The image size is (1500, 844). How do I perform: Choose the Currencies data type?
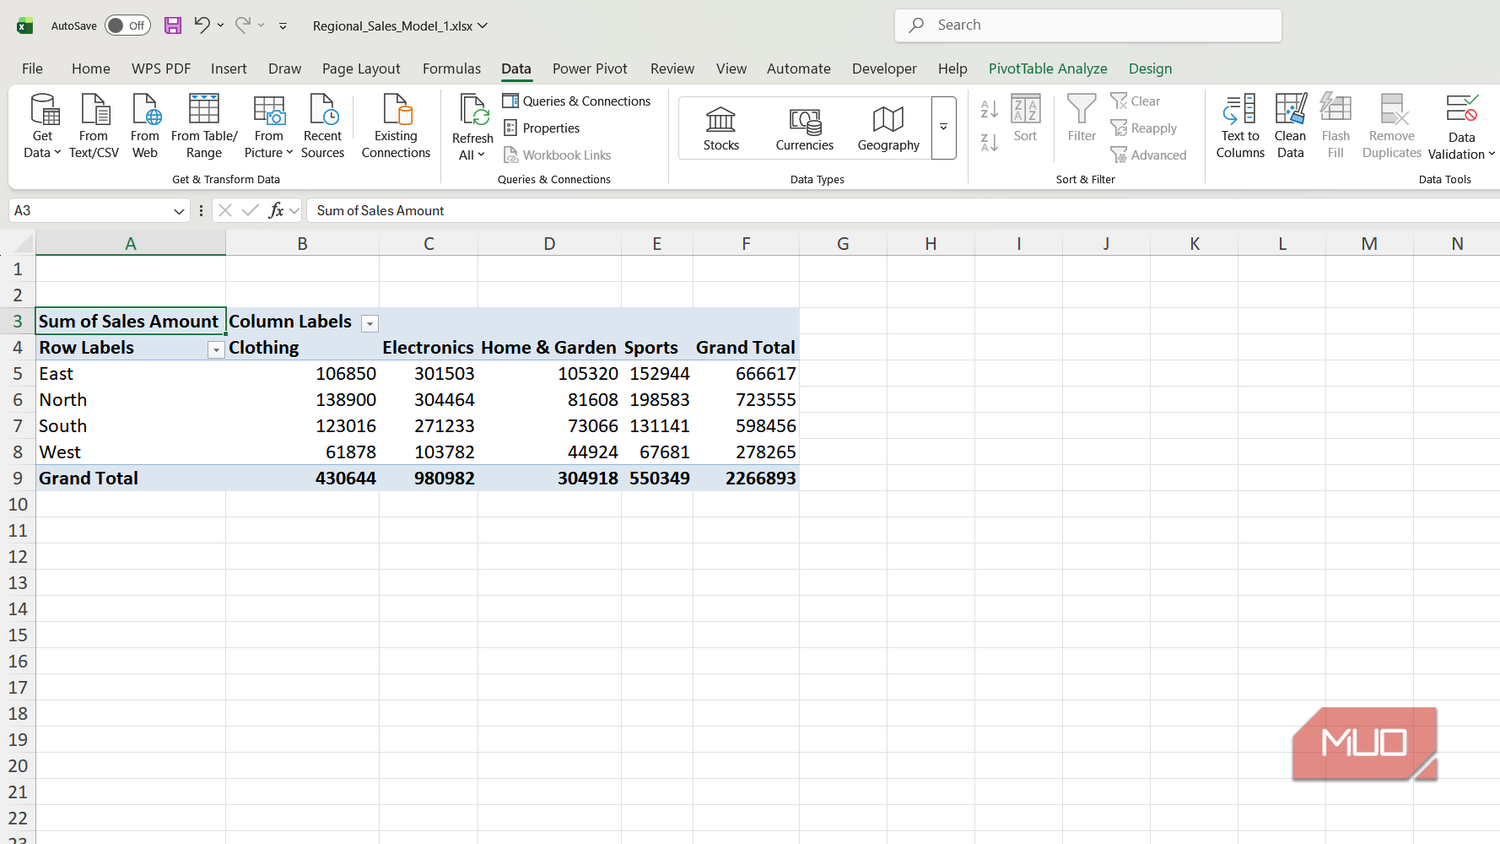[804, 128]
